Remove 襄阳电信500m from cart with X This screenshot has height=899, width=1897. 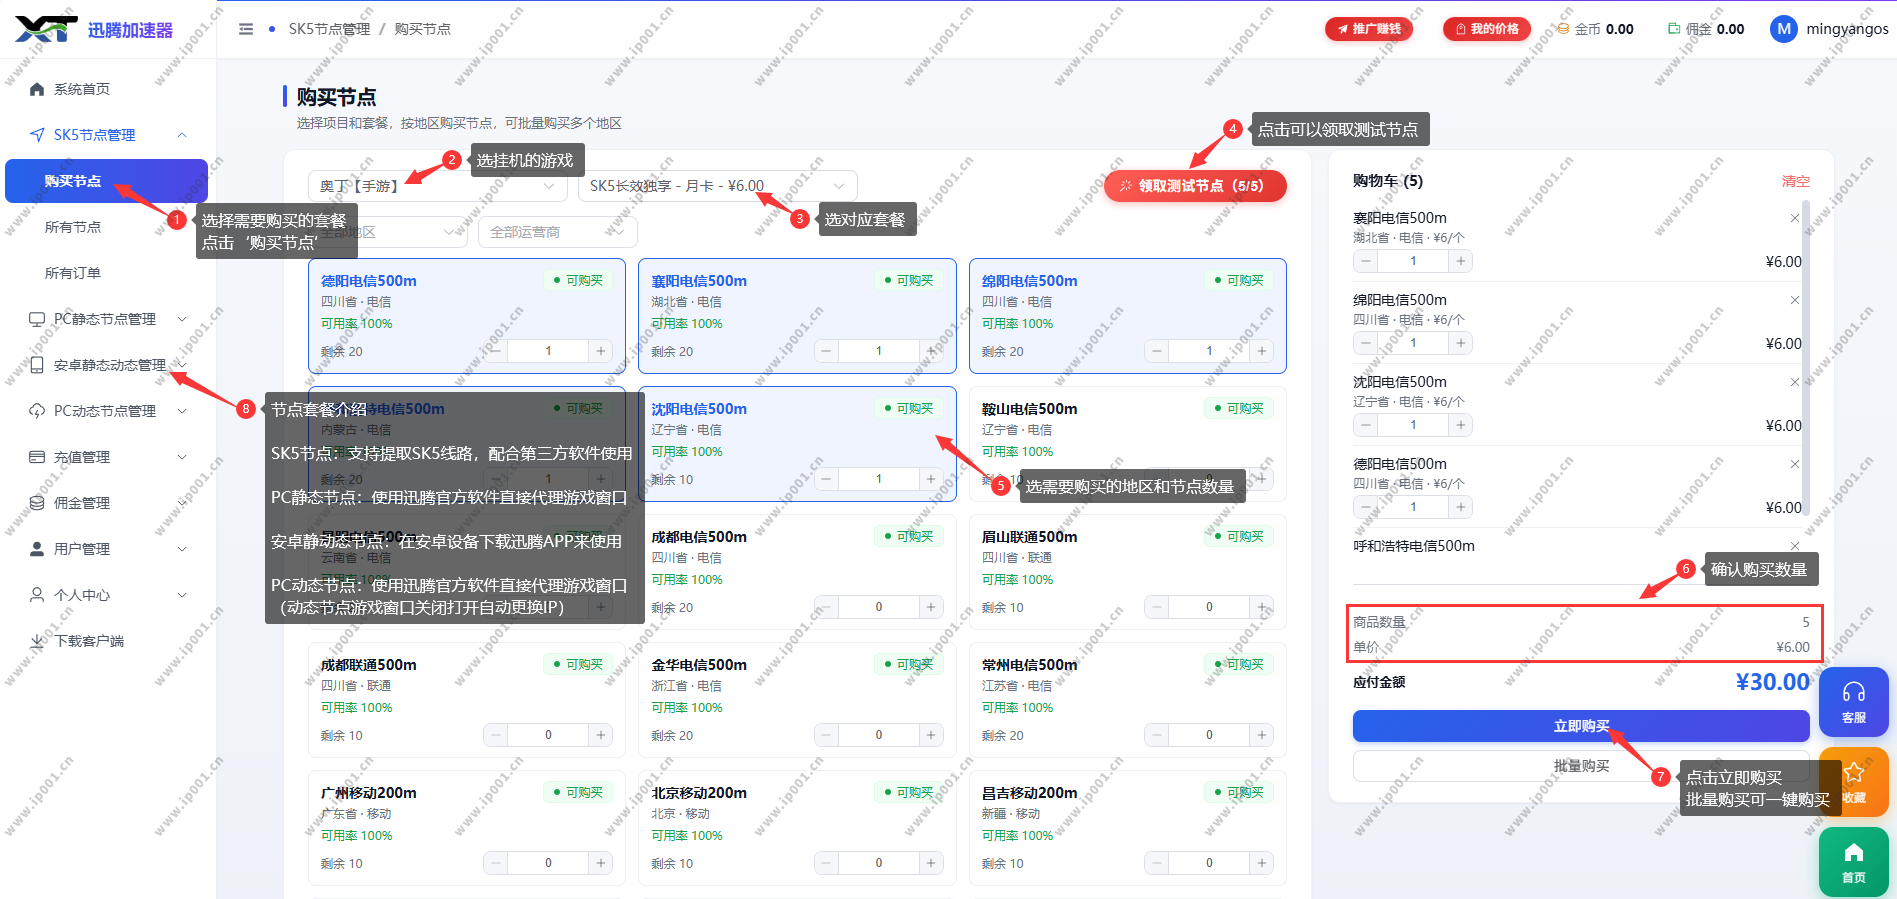(1794, 218)
